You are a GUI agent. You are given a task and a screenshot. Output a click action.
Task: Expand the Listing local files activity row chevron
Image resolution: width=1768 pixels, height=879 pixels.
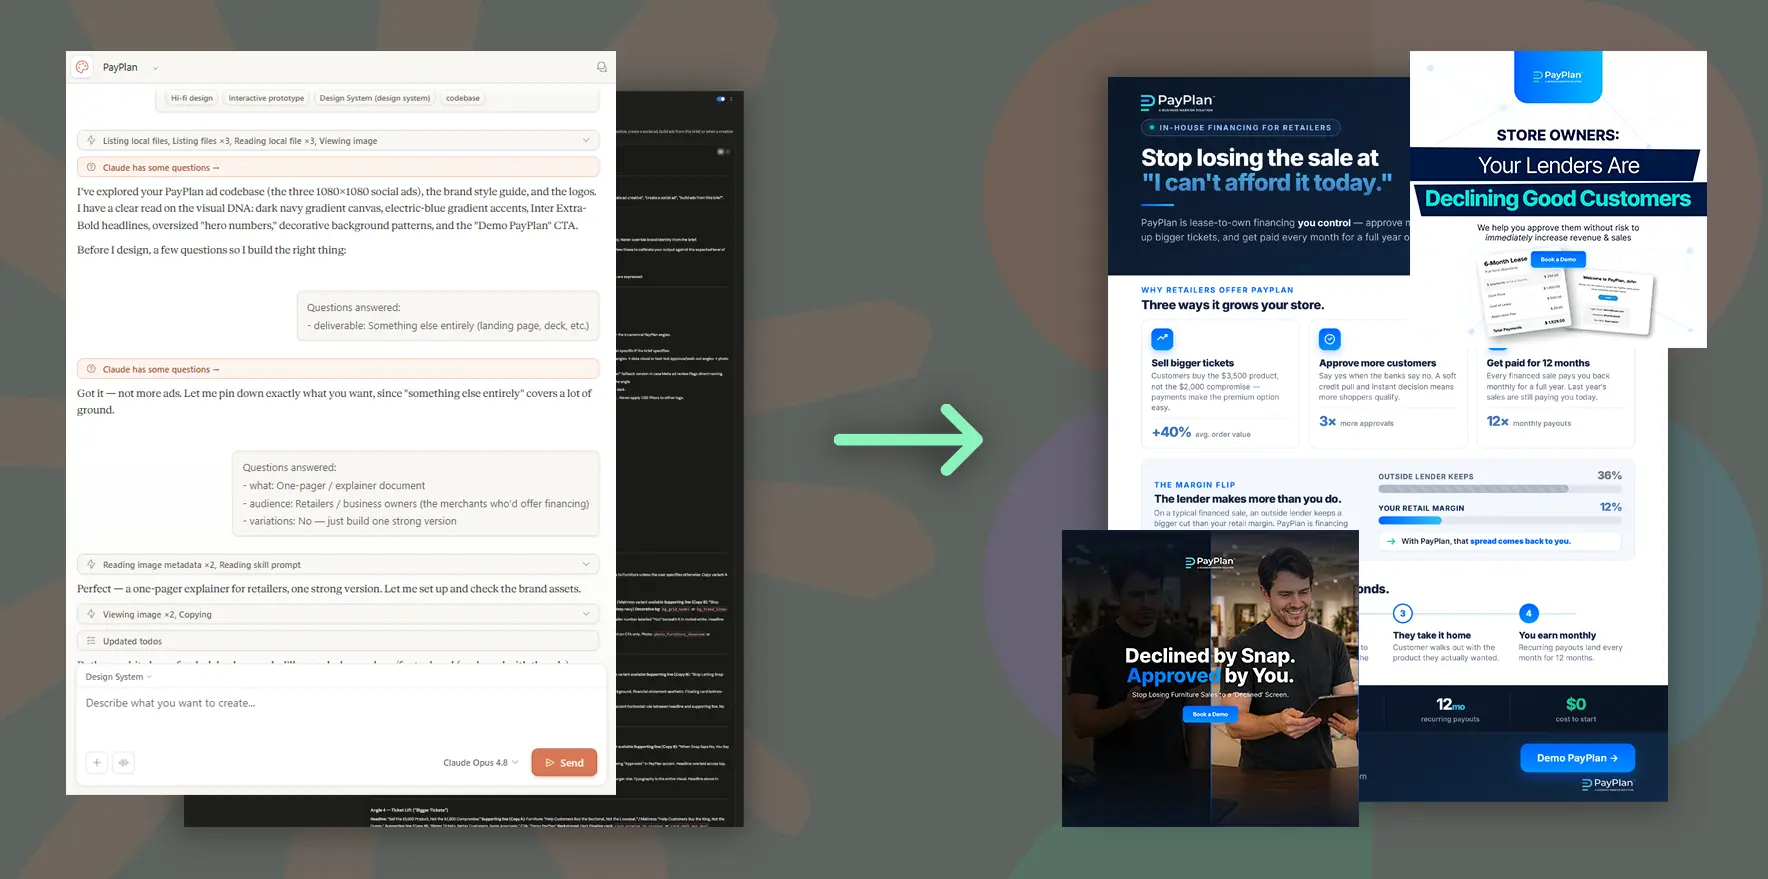[586, 141]
